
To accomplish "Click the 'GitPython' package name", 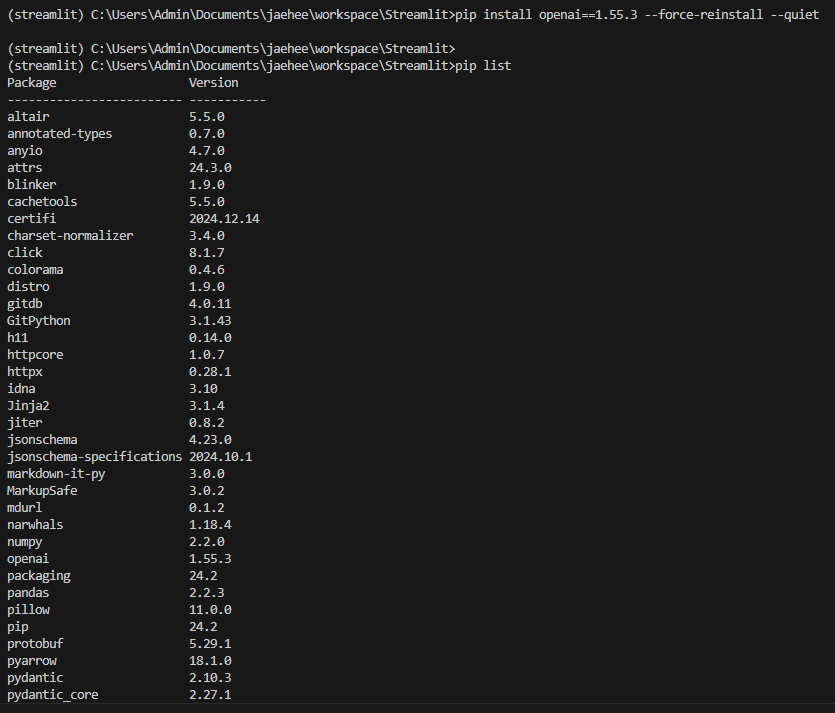I will [38, 321].
